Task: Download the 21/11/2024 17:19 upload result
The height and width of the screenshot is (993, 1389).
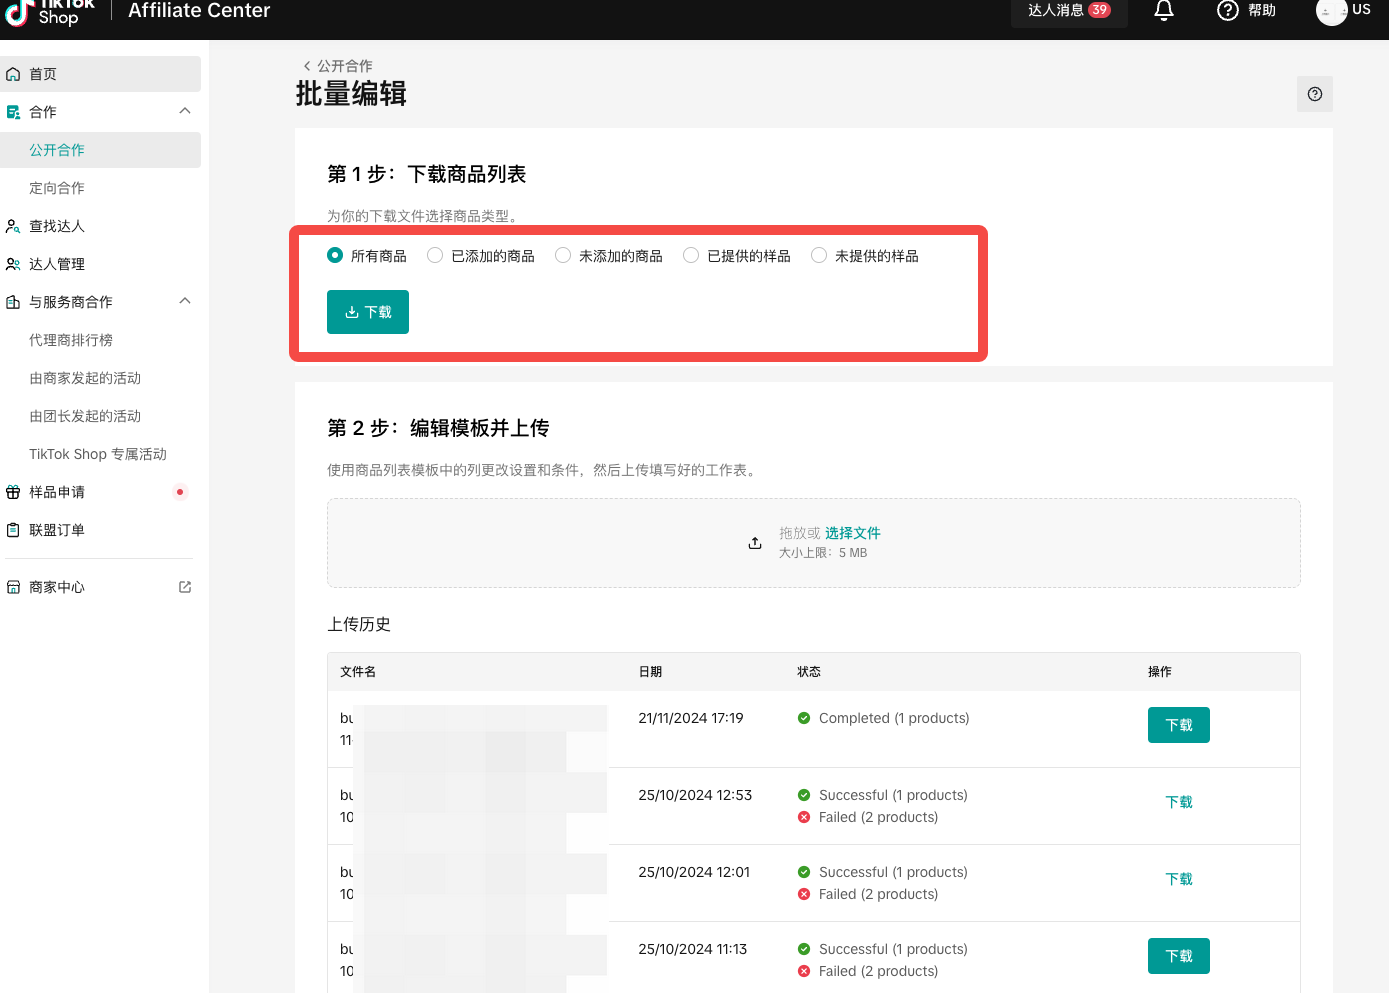Action: [x=1178, y=725]
